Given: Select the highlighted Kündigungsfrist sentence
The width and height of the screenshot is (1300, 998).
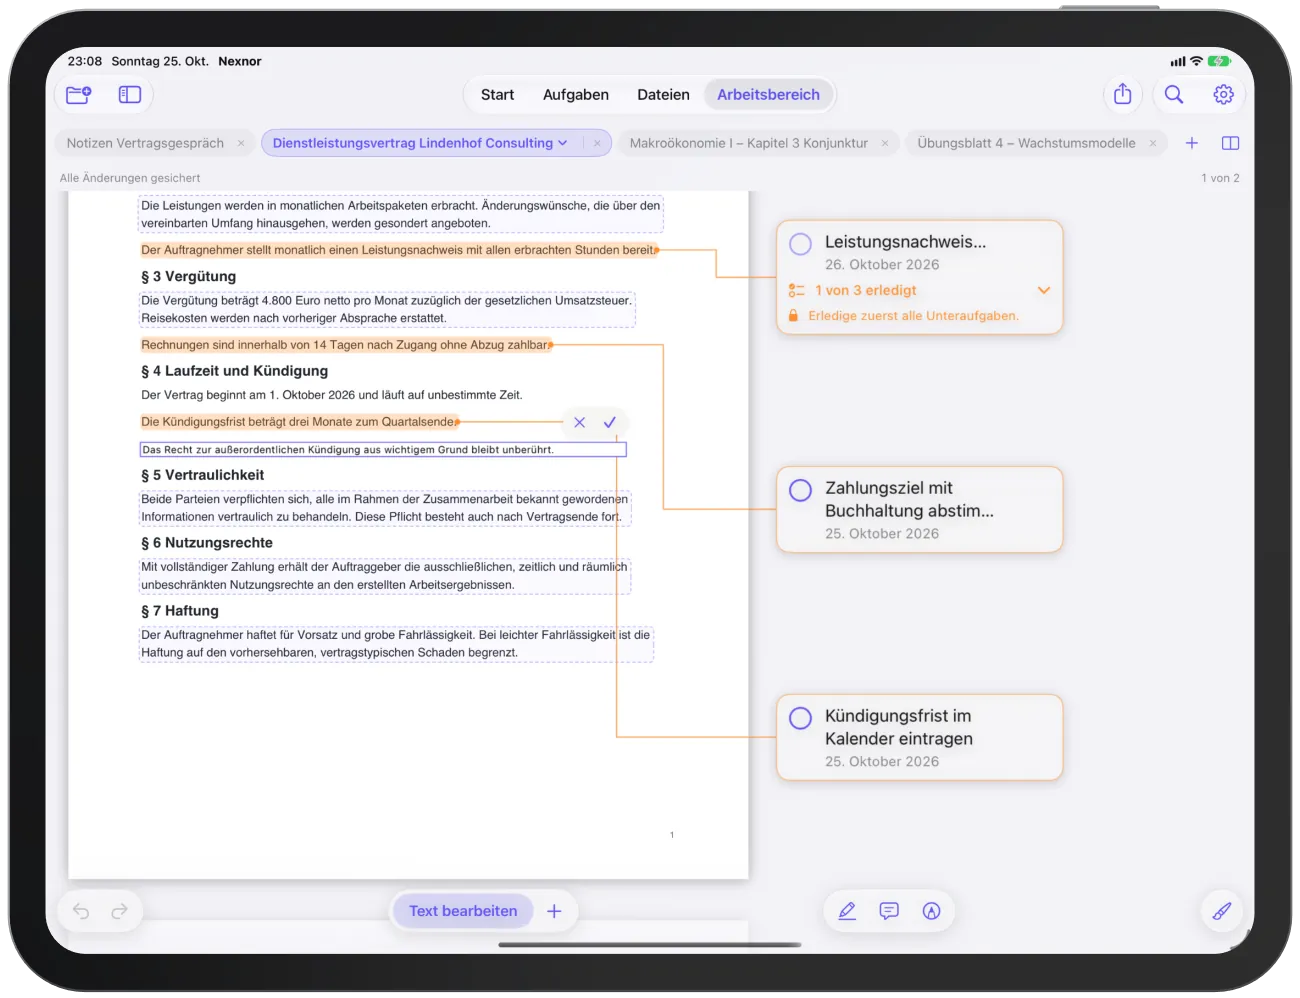Looking at the screenshot, I should (298, 422).
